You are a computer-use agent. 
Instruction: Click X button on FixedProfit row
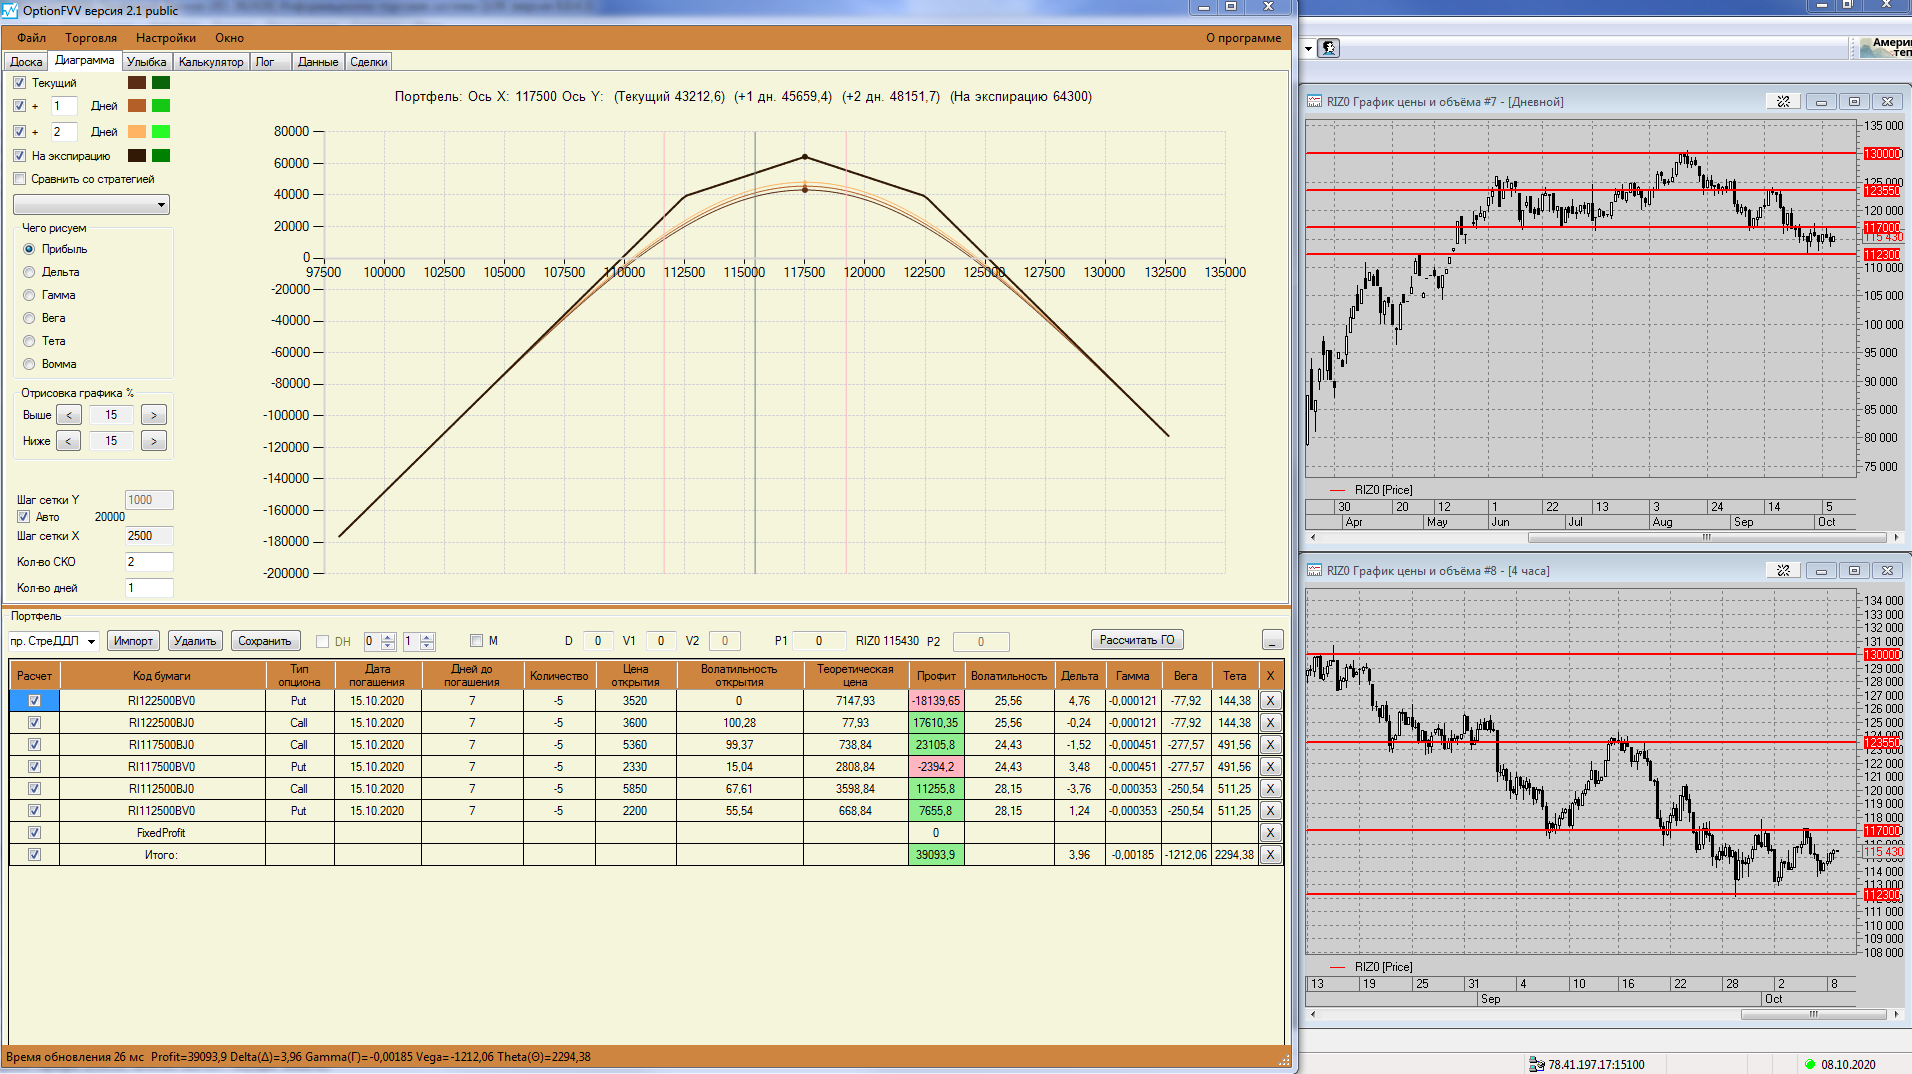click(x=1270, y=832)
